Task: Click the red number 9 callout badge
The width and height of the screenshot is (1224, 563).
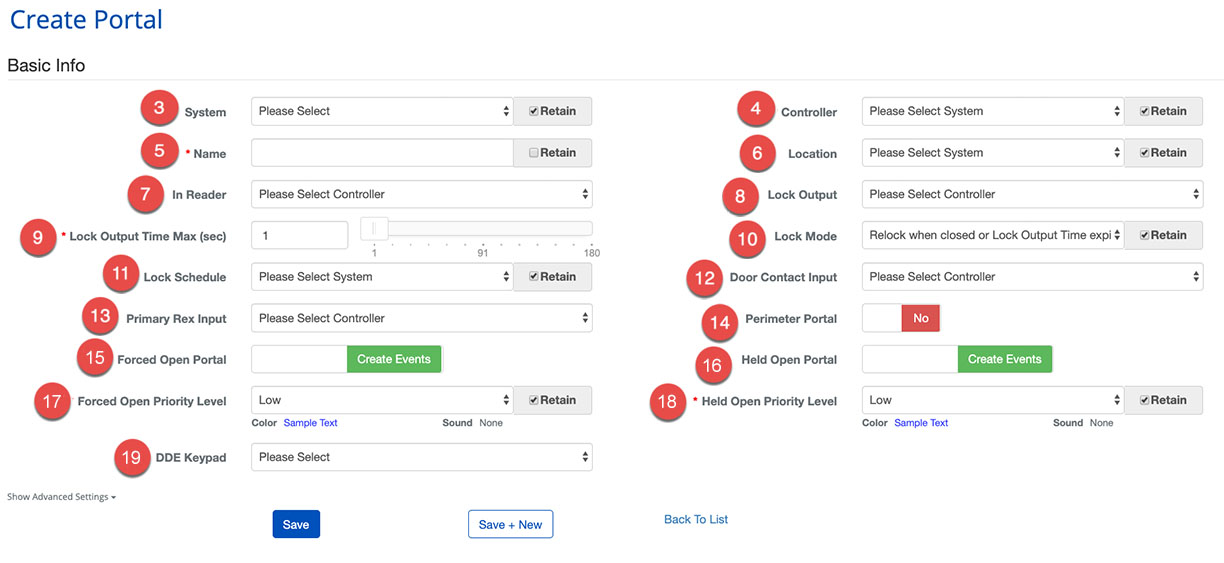Action: click(38, 237)
